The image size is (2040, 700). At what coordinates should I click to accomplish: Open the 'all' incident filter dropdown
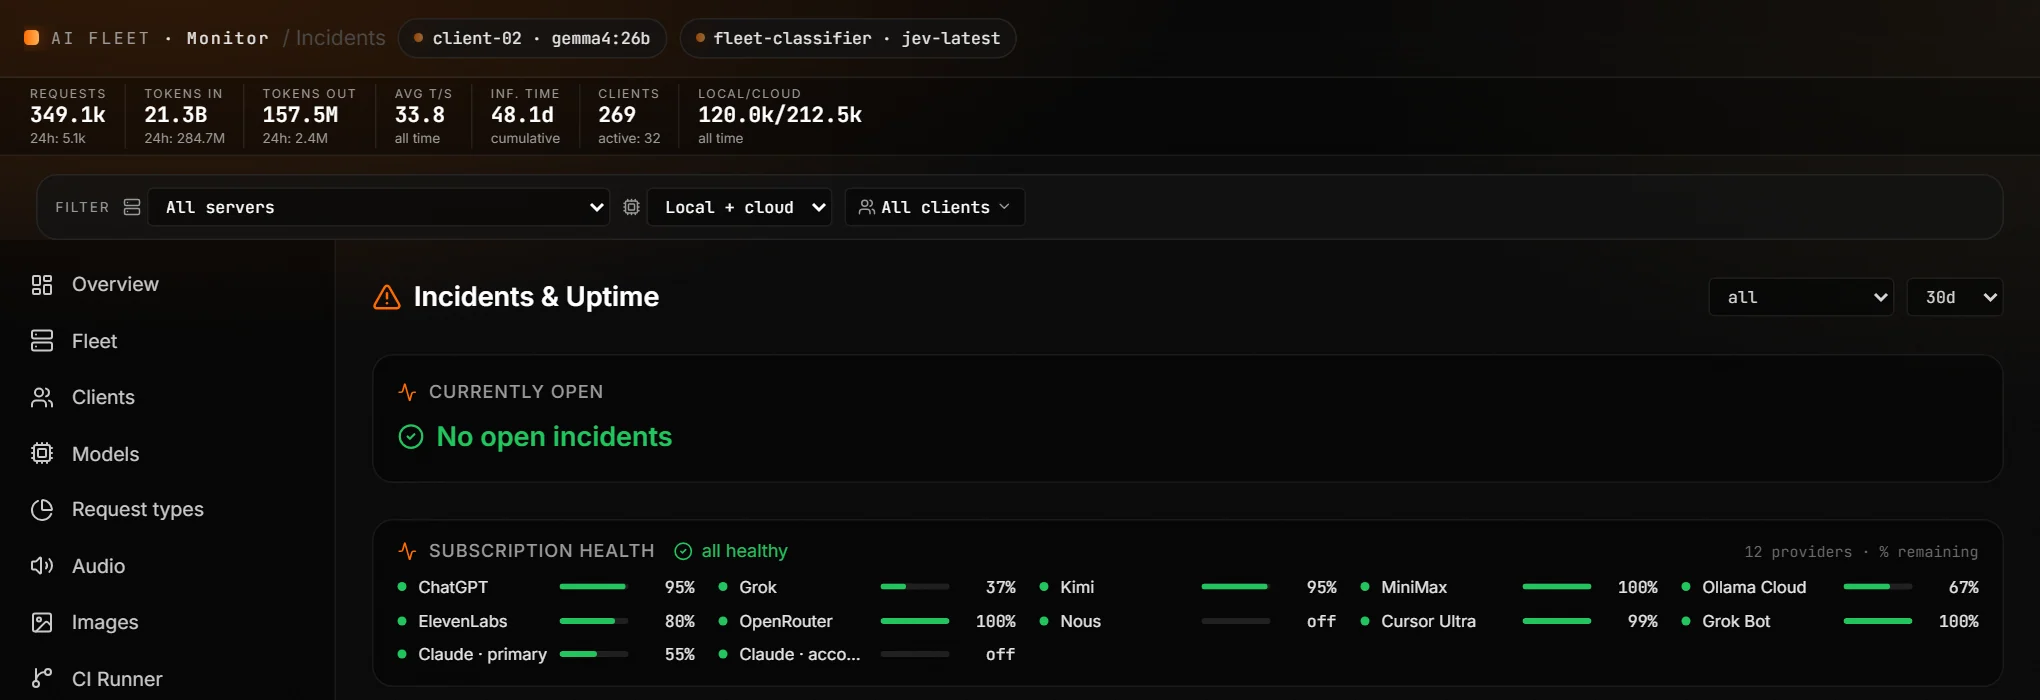(1801, 297)
